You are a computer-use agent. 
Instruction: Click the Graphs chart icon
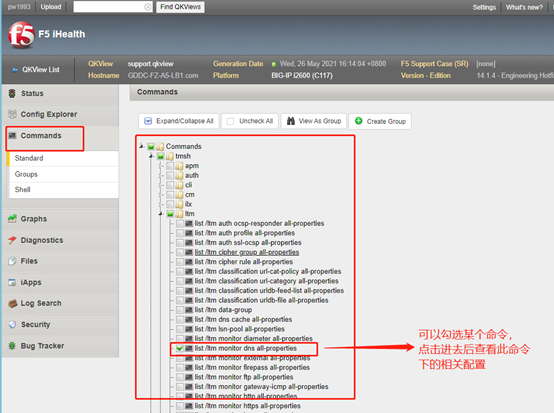tap(12, 219)
